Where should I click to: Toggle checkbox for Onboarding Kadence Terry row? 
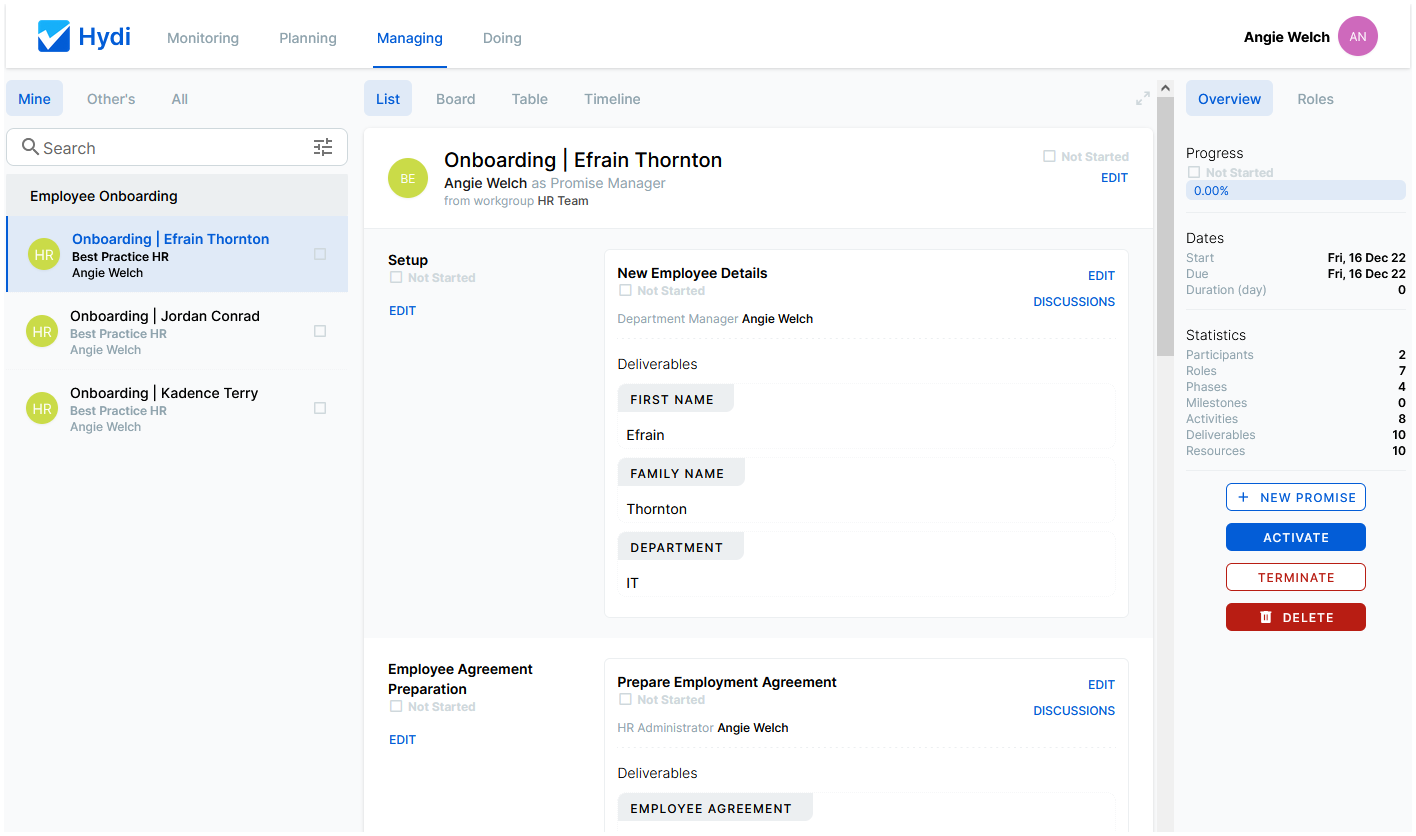320,408
